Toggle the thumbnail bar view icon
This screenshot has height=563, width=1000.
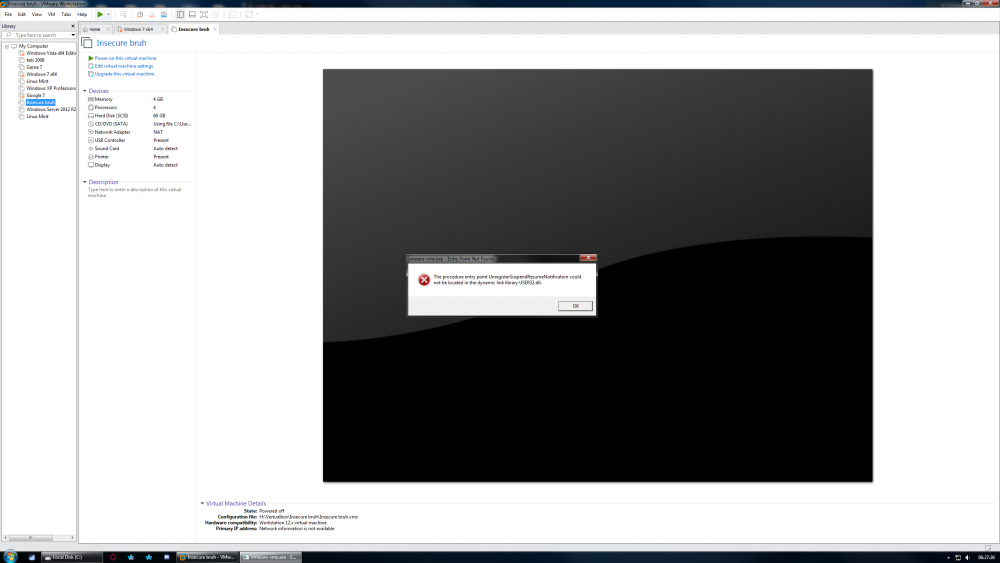[x=192, y=14]
